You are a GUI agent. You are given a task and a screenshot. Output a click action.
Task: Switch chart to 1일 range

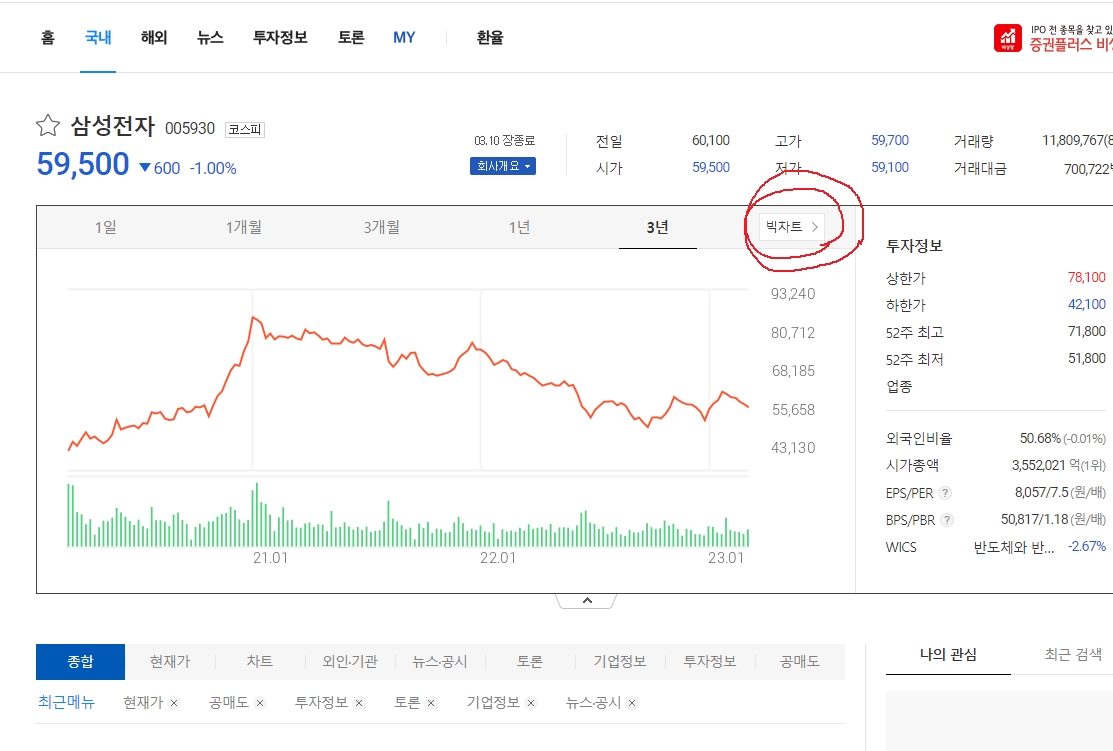coord(106,227)
